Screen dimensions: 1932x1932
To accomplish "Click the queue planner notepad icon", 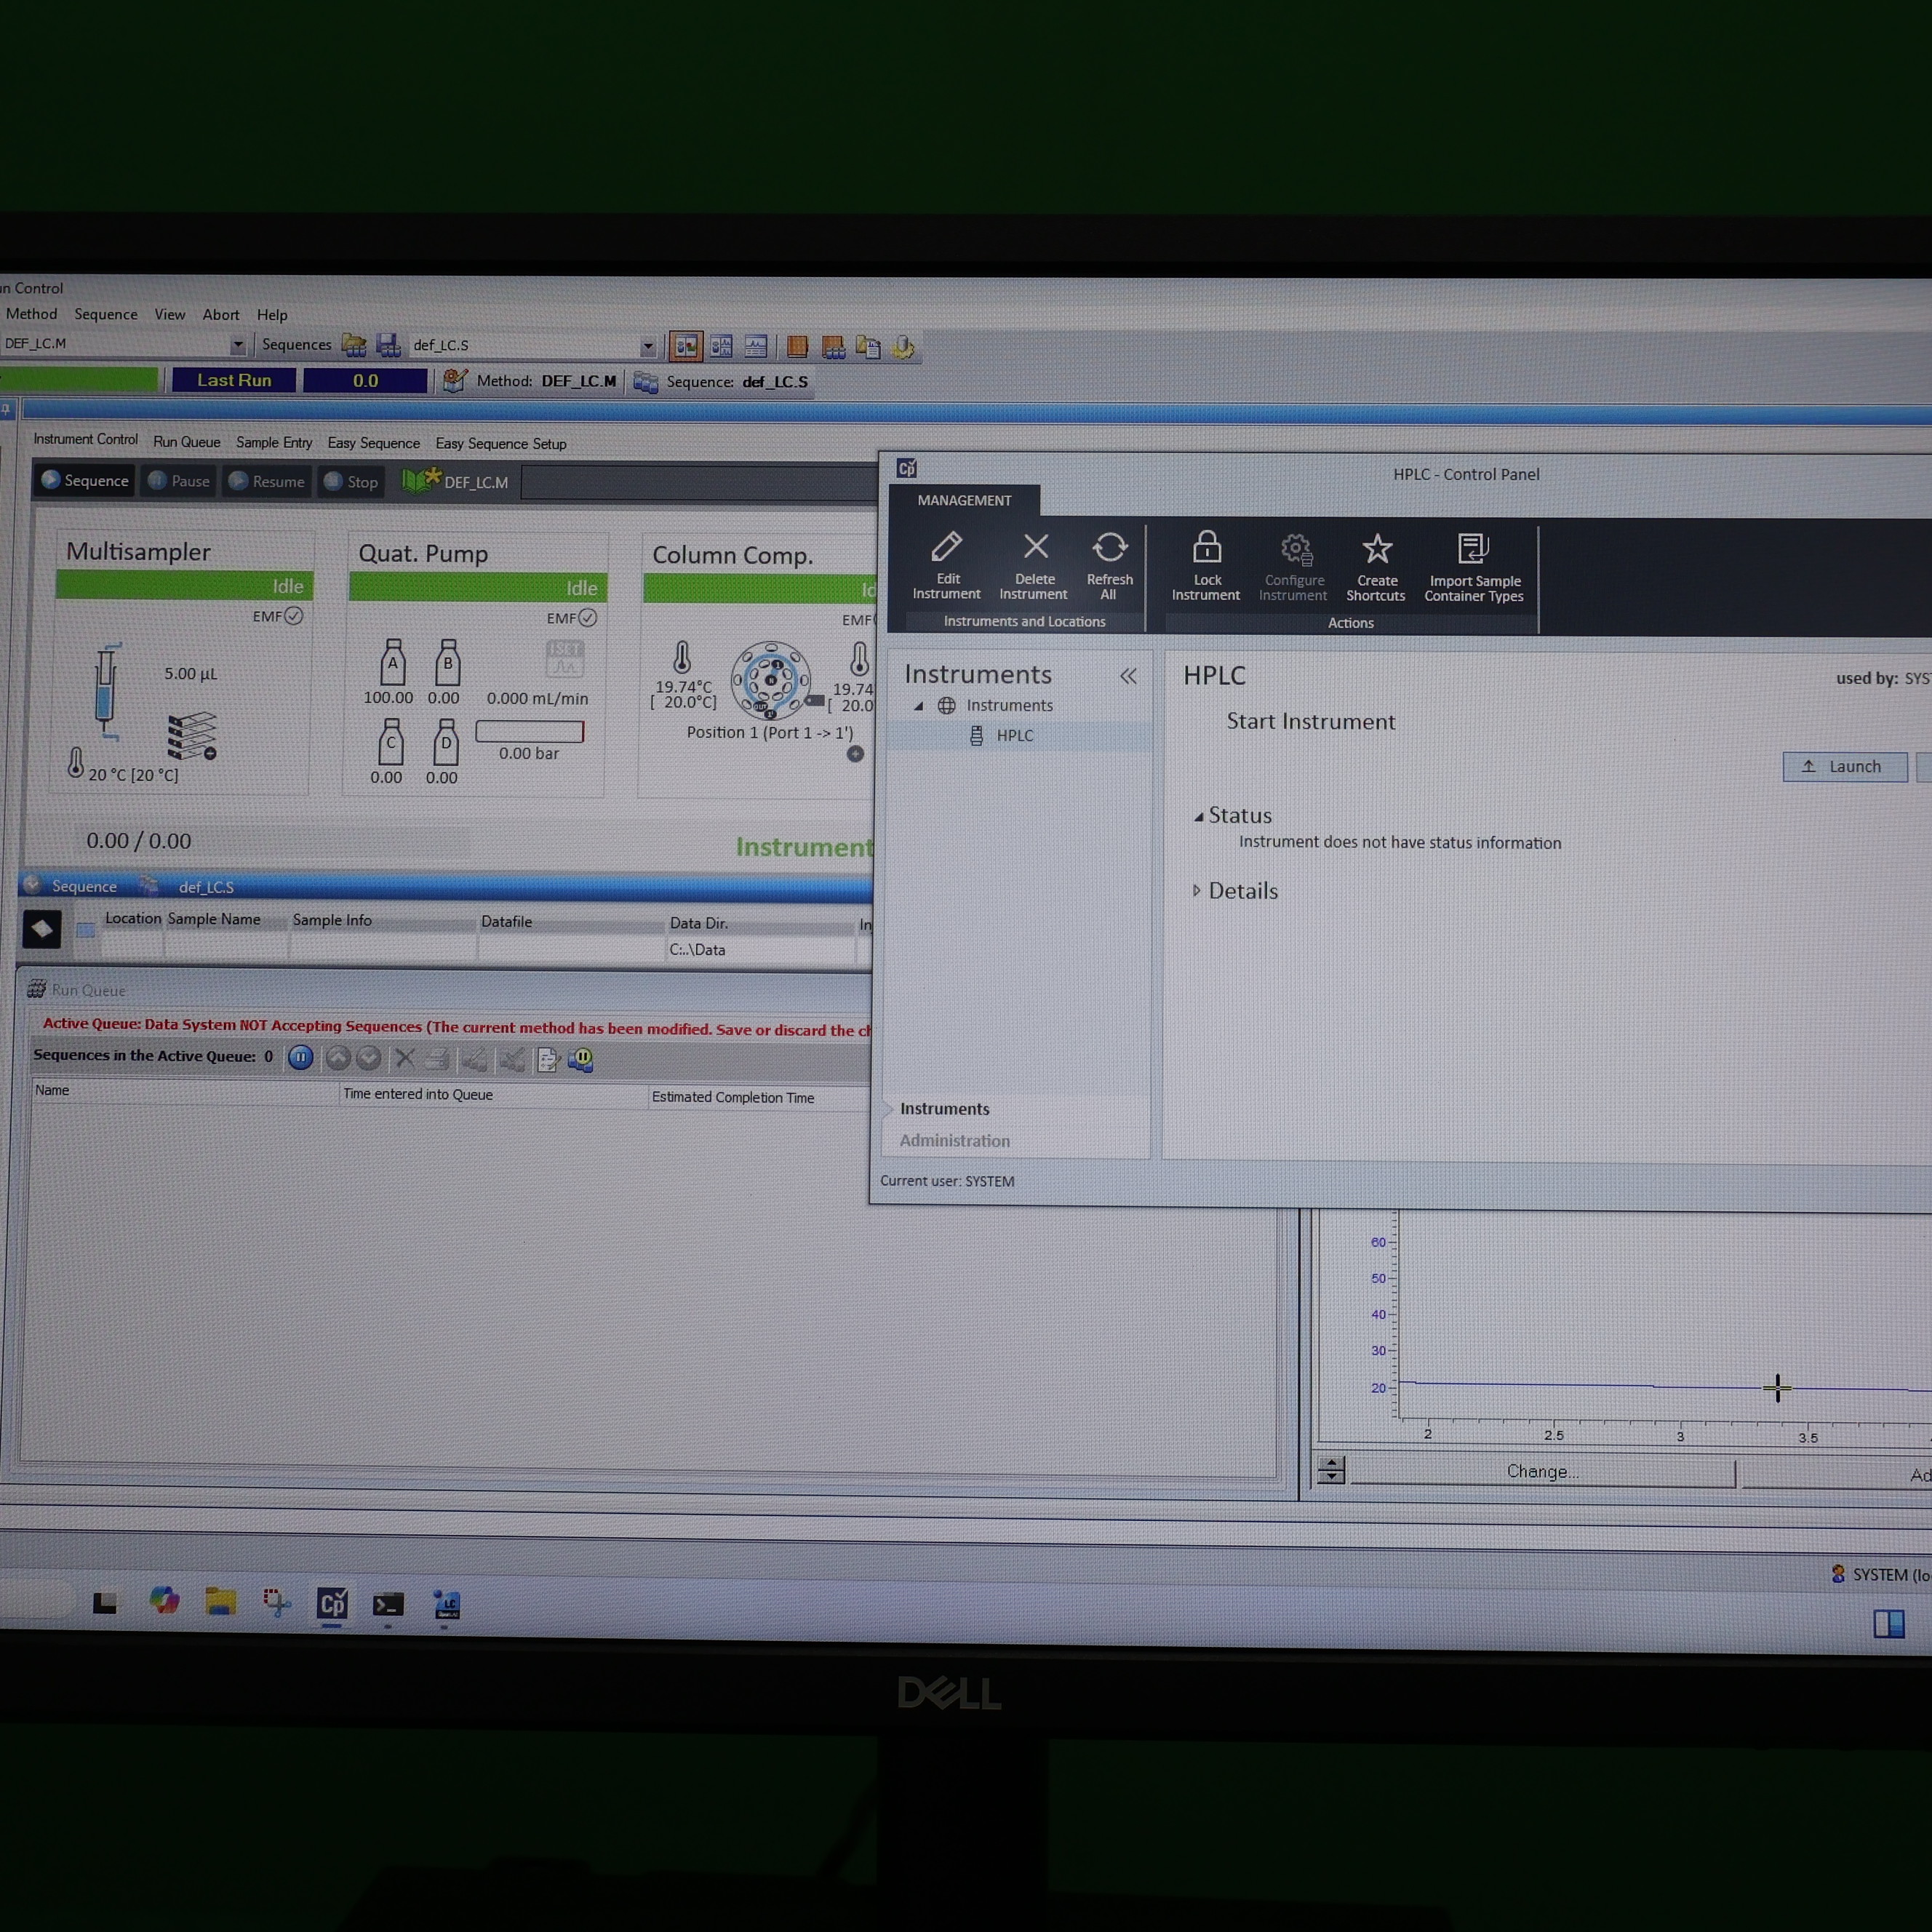I will [x=547, y=1060].
